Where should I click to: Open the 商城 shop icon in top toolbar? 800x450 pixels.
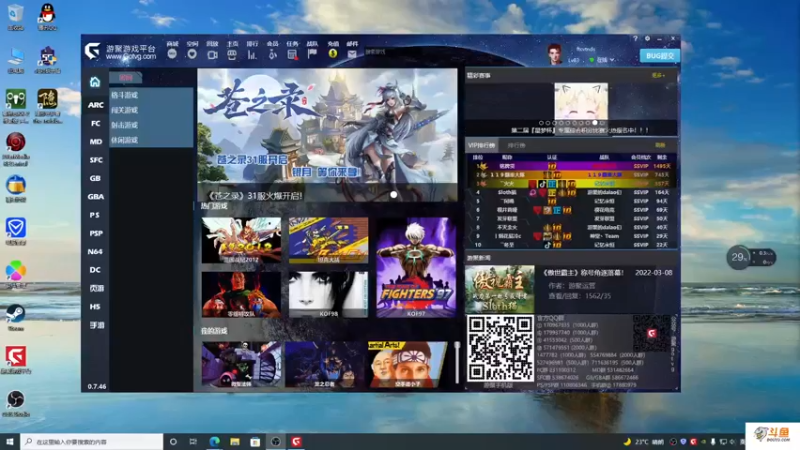coord(172,54)
